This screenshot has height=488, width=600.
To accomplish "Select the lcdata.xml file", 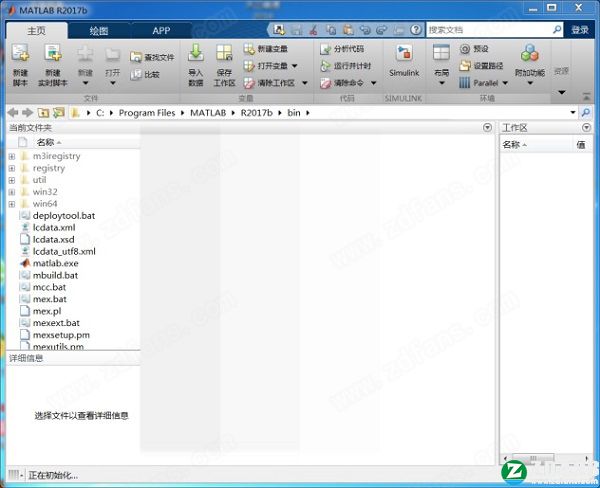I will point(54,228).
